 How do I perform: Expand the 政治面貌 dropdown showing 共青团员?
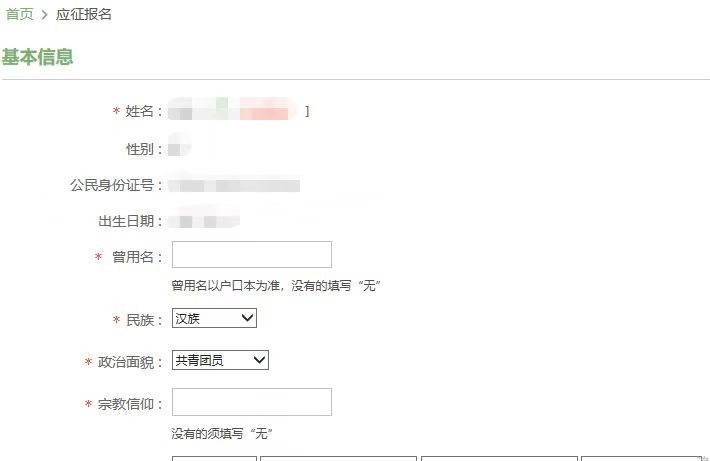(x=220, y=360)
